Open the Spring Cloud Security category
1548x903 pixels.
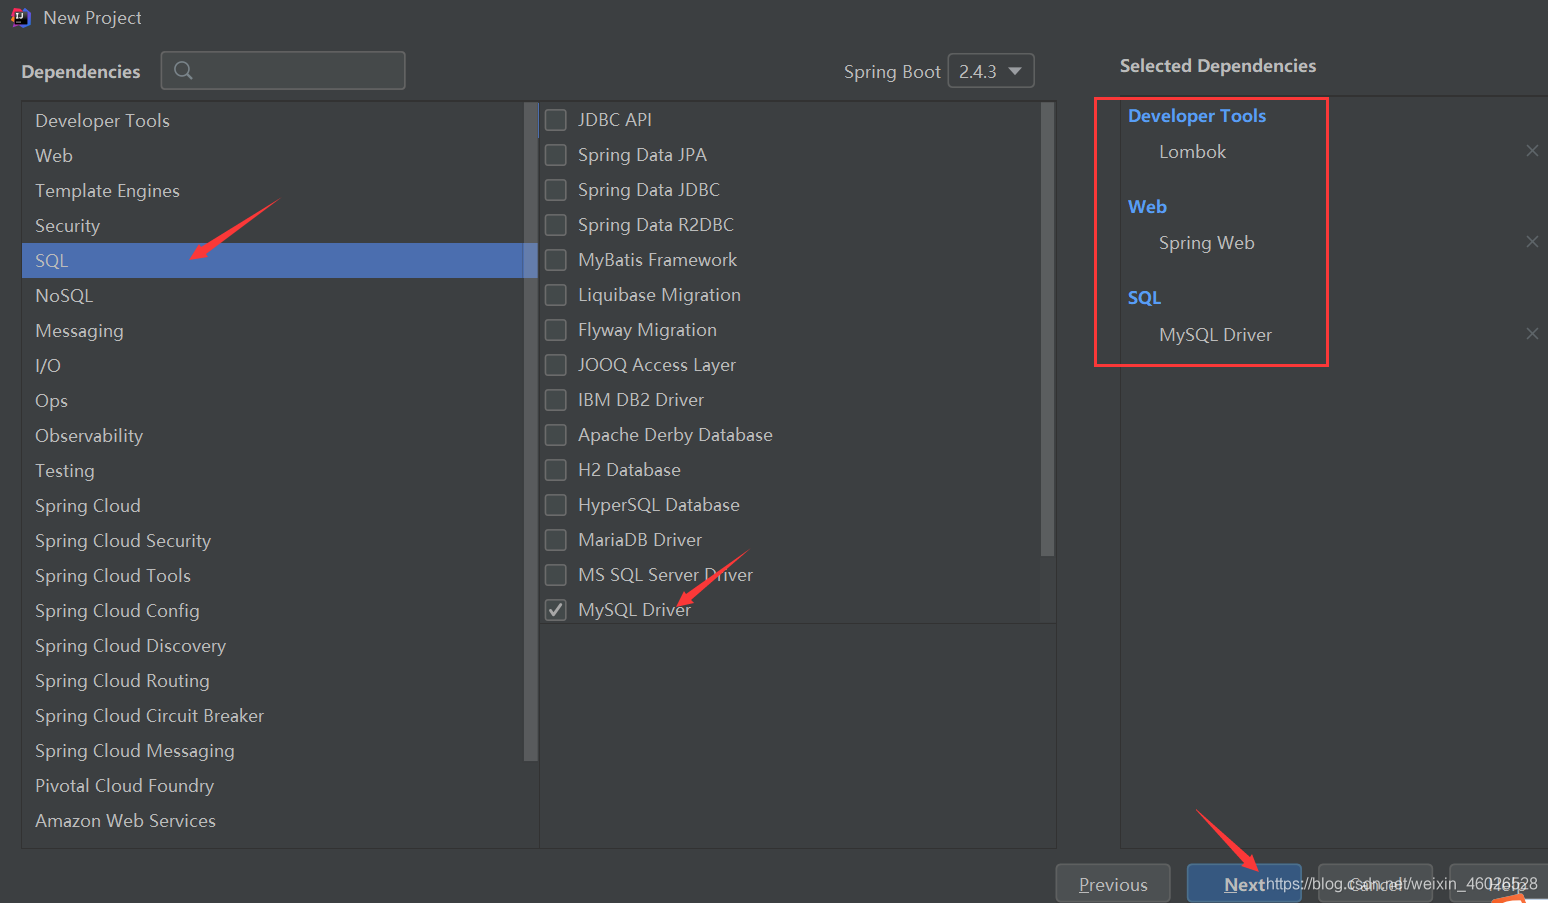273,540
